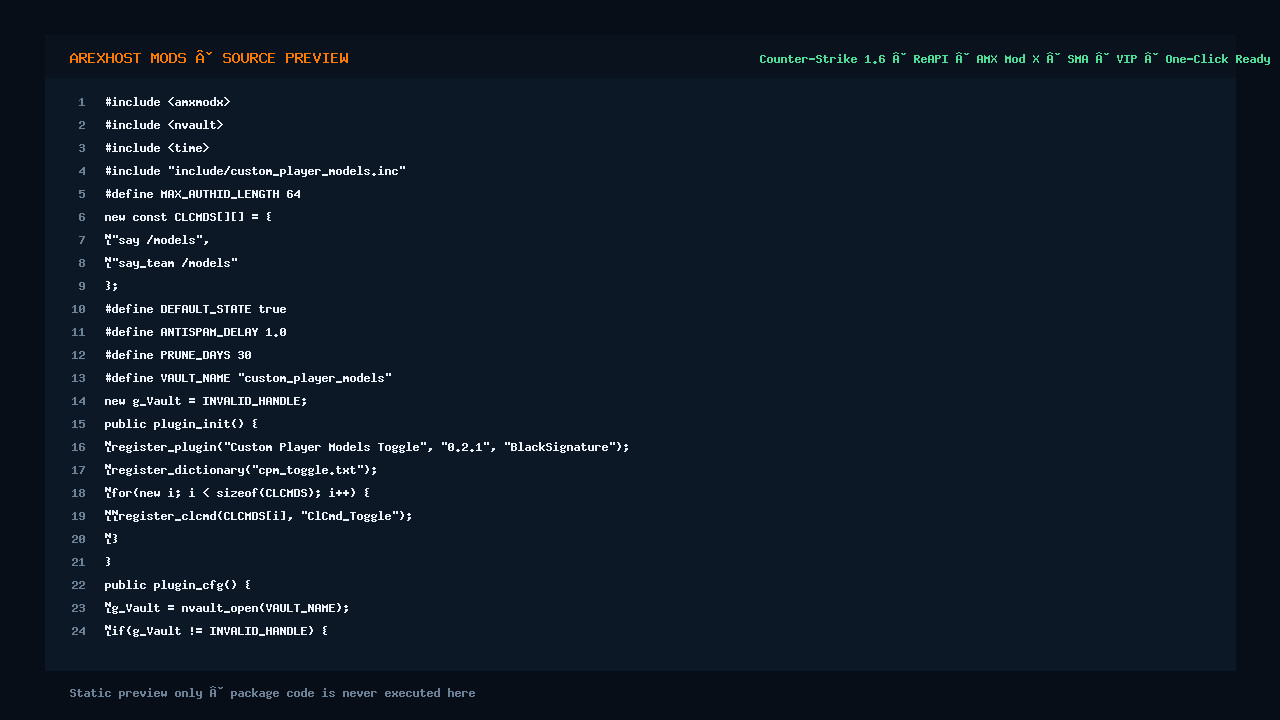Select the "if(g_Vault != INVALID_HANDLE) {" line

[x=216, y=631]
